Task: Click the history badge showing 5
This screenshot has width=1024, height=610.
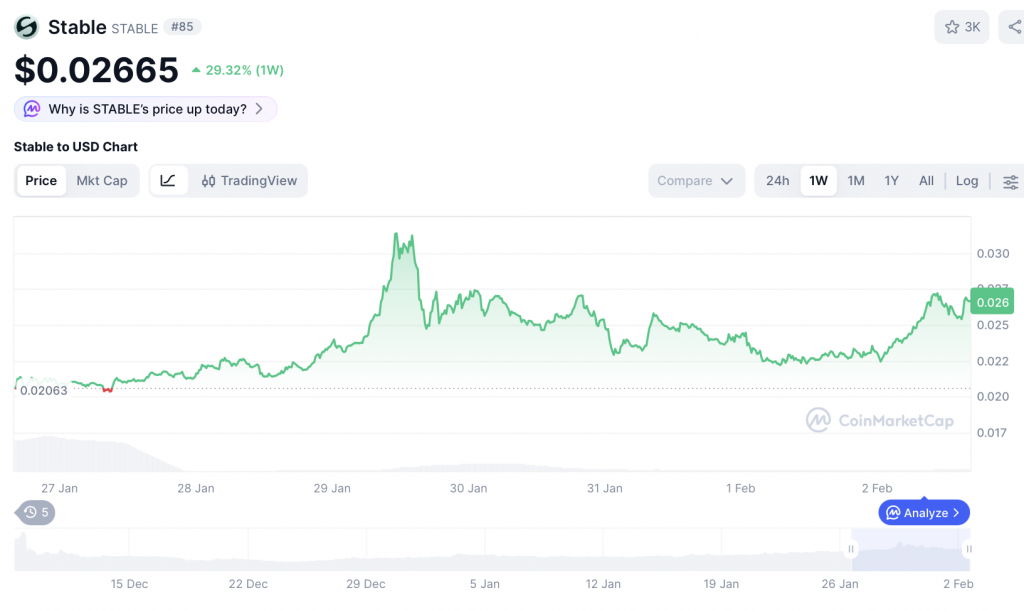Action: [x=36, y=512]
